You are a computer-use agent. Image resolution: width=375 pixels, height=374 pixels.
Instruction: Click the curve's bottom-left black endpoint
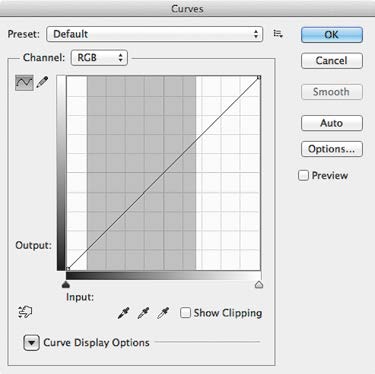pyautogui.click(x=68, y=268)
